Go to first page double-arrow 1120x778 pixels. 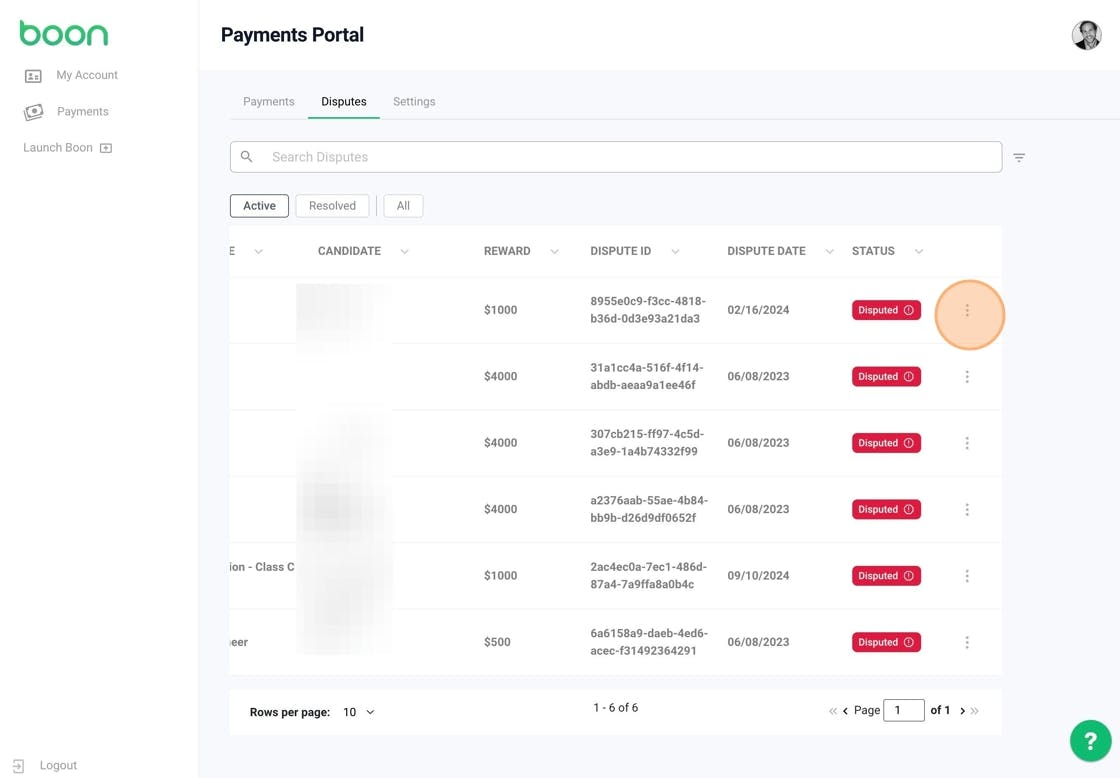[x=833, y=711]
